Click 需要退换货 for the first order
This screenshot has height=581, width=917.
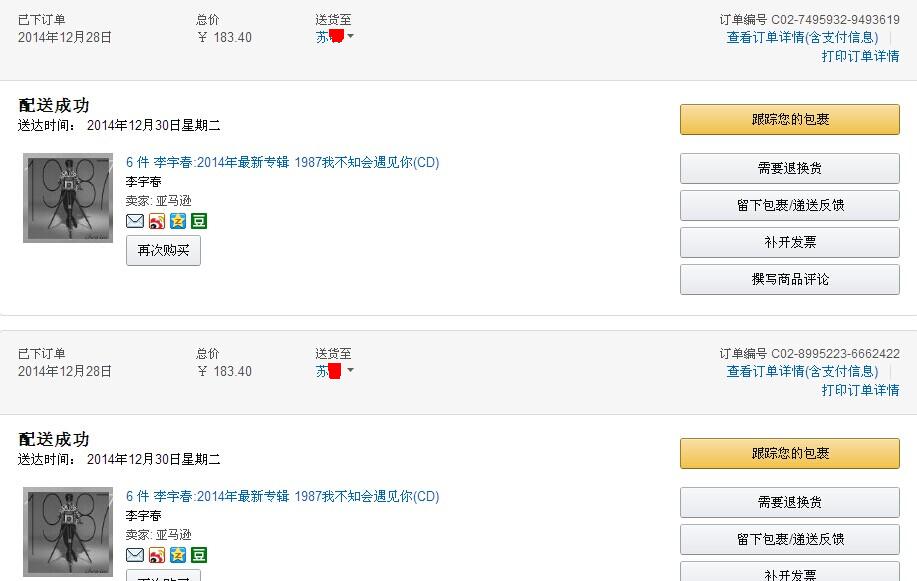(790, 168)
